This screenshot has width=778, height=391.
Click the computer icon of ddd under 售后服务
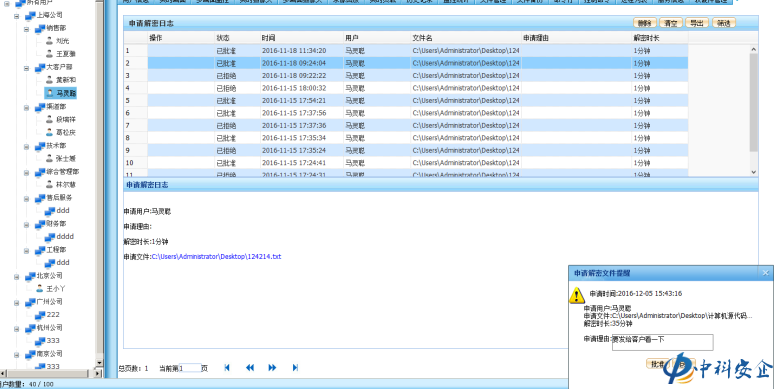pos(50,211)
